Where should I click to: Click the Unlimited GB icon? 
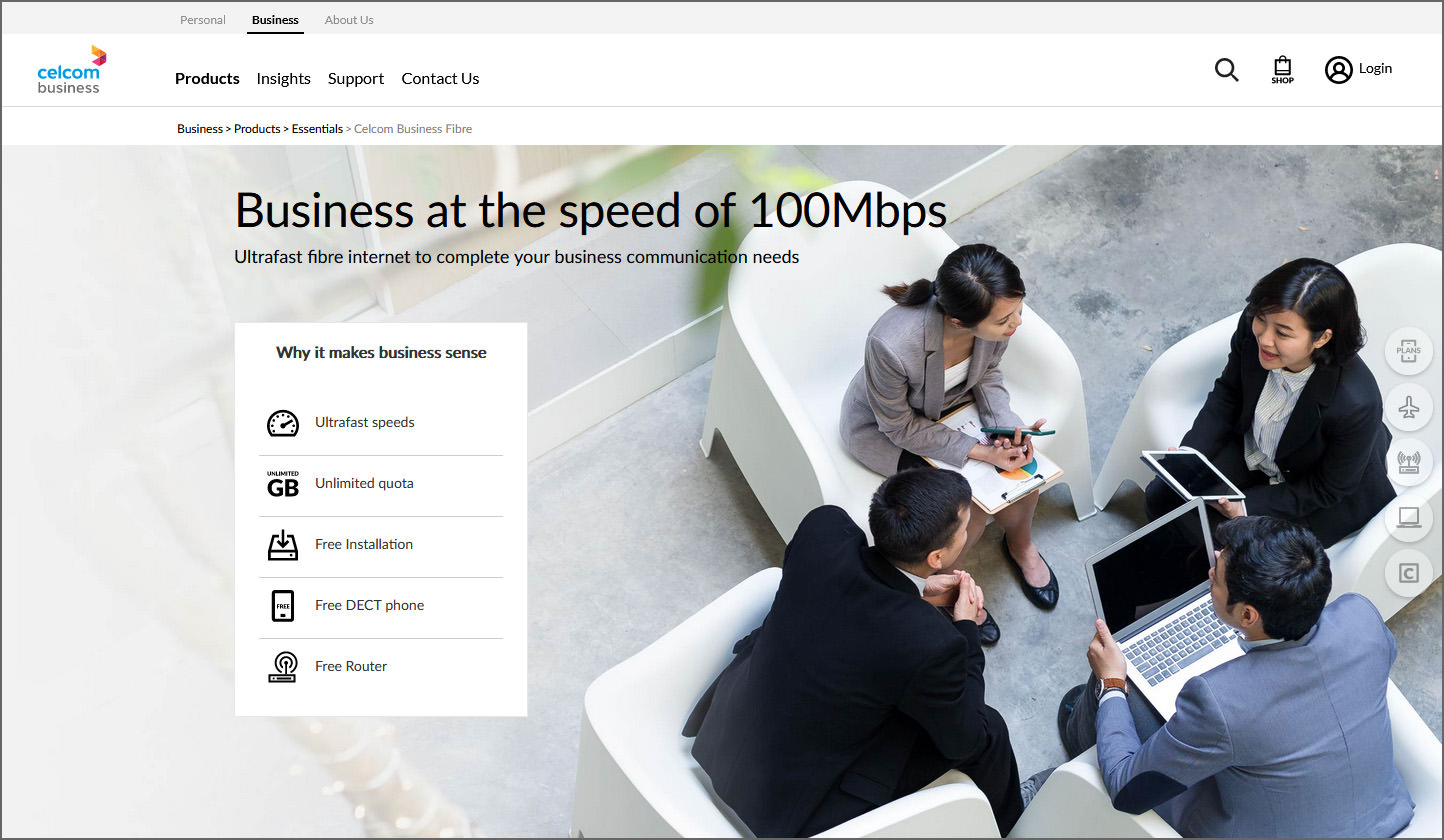point(283,484)
